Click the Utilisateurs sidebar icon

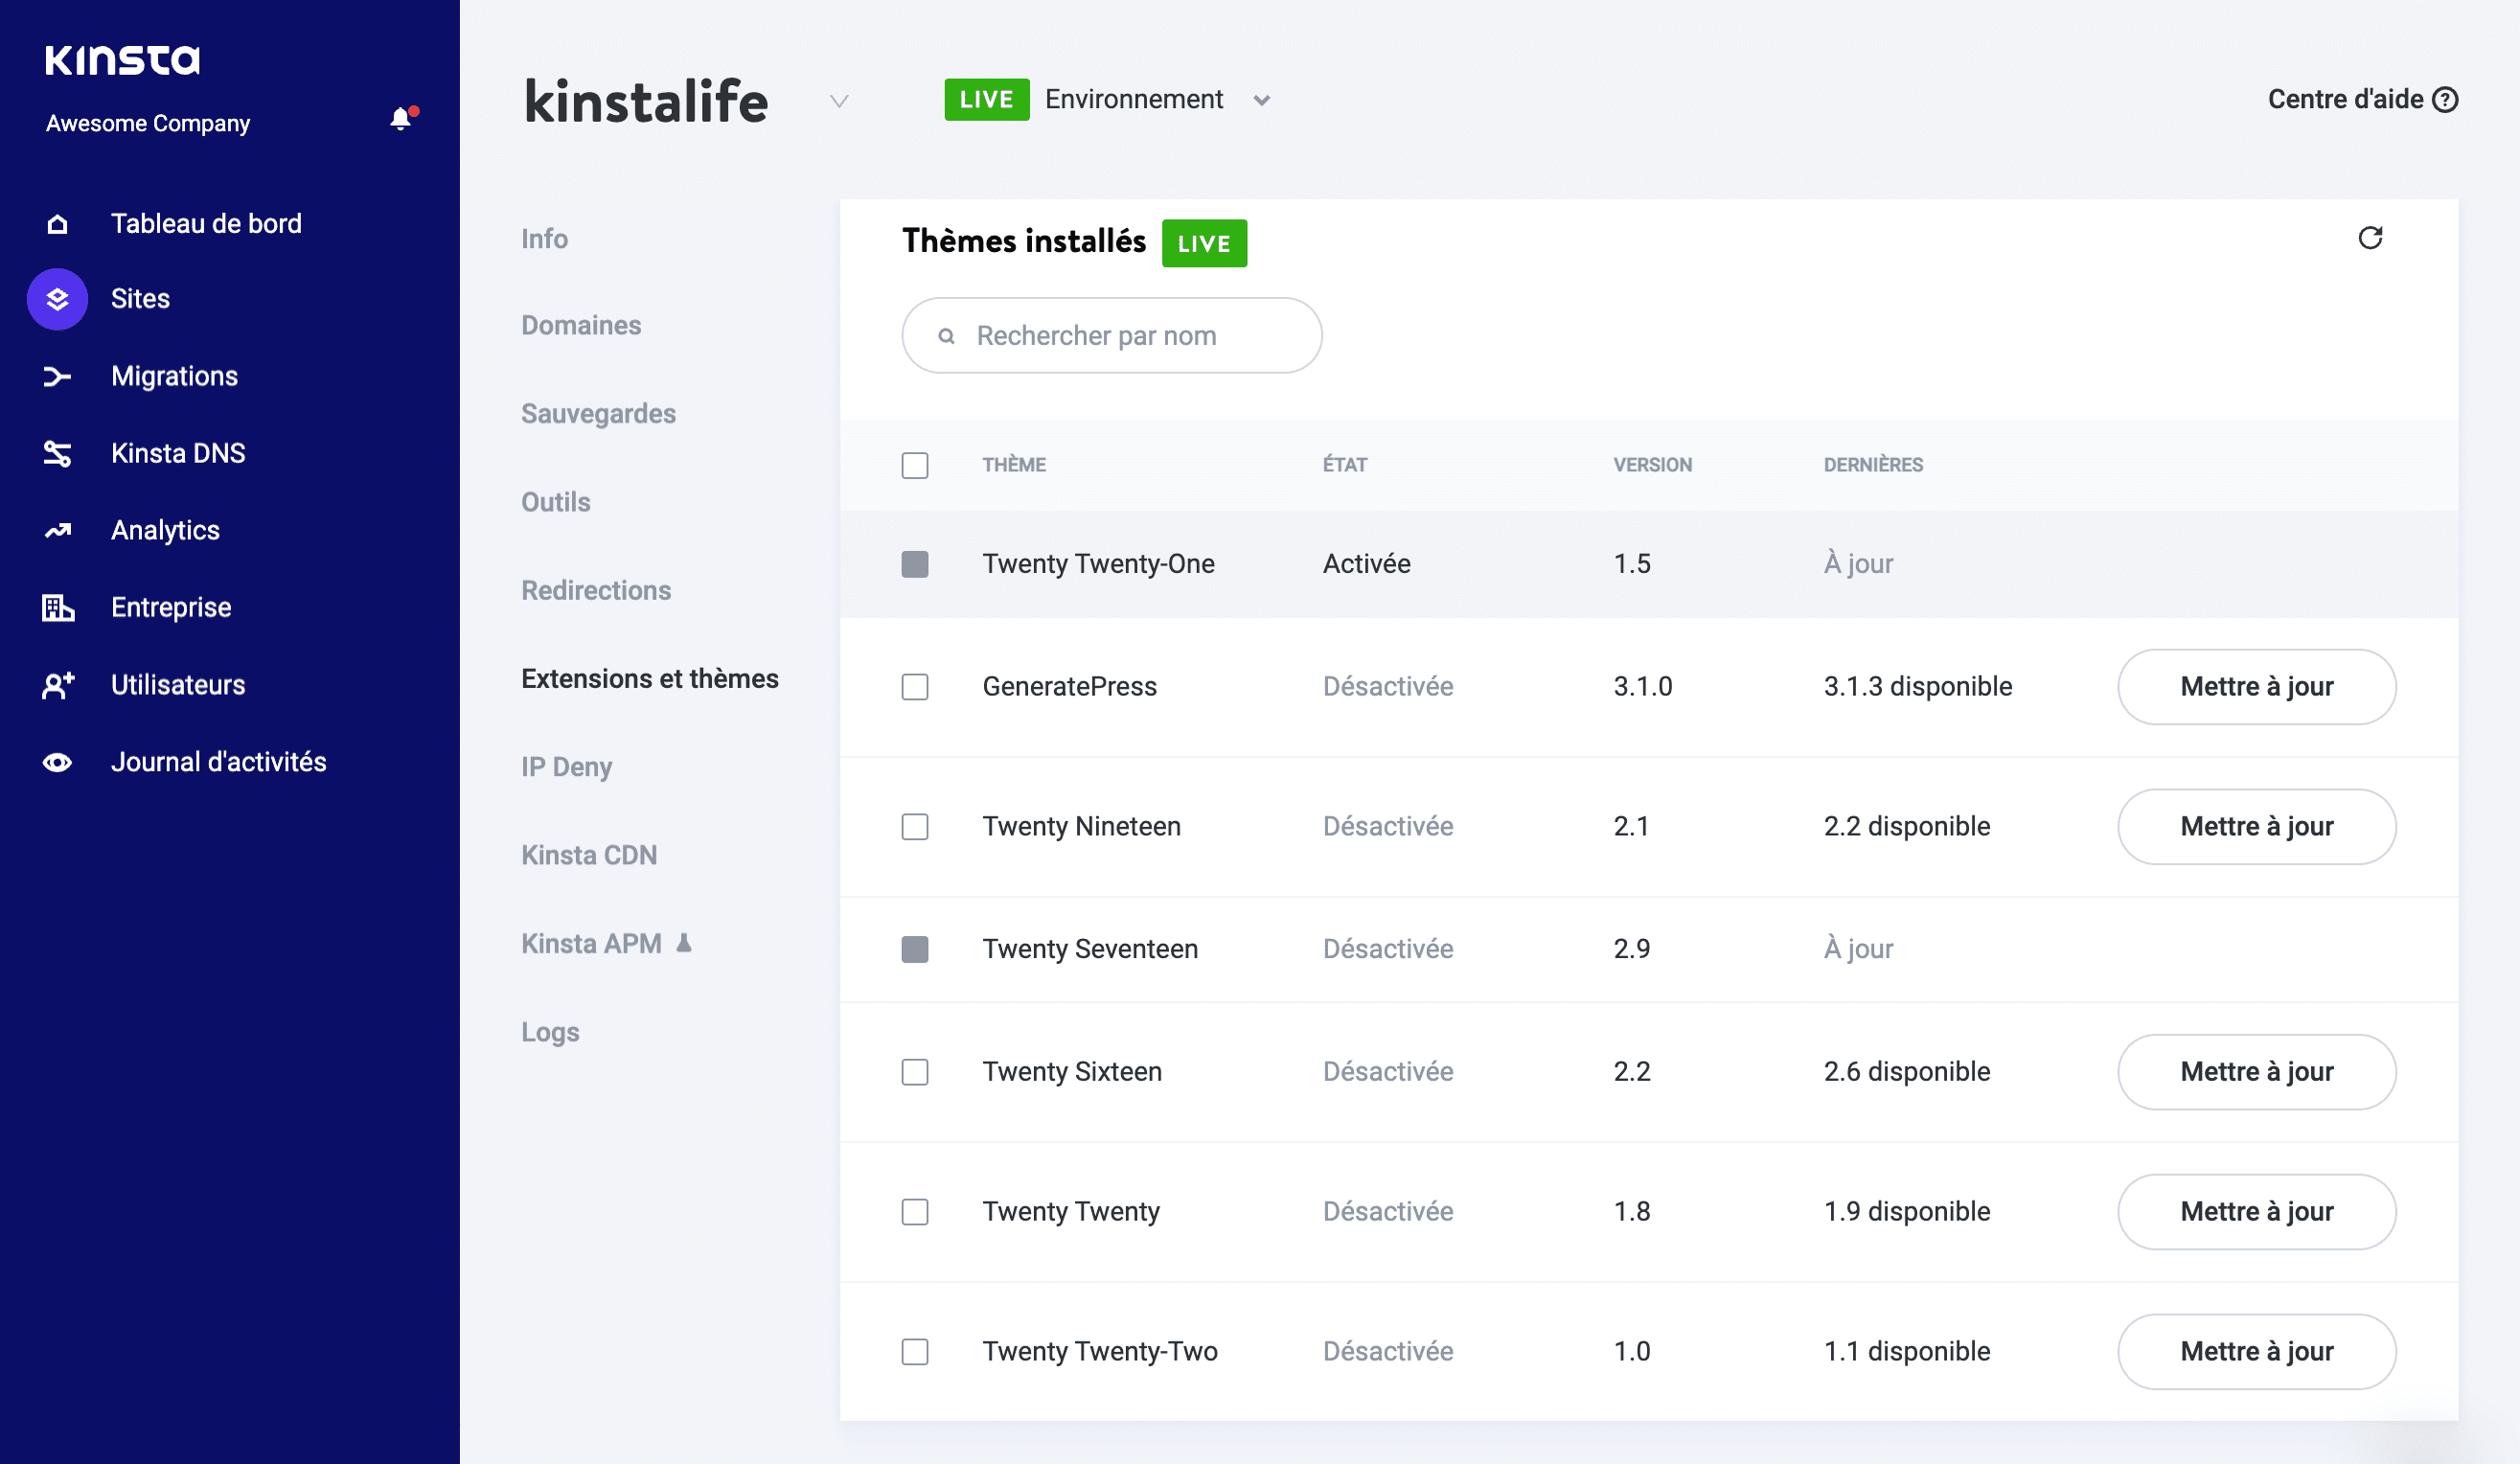click(x=57, y=685)
